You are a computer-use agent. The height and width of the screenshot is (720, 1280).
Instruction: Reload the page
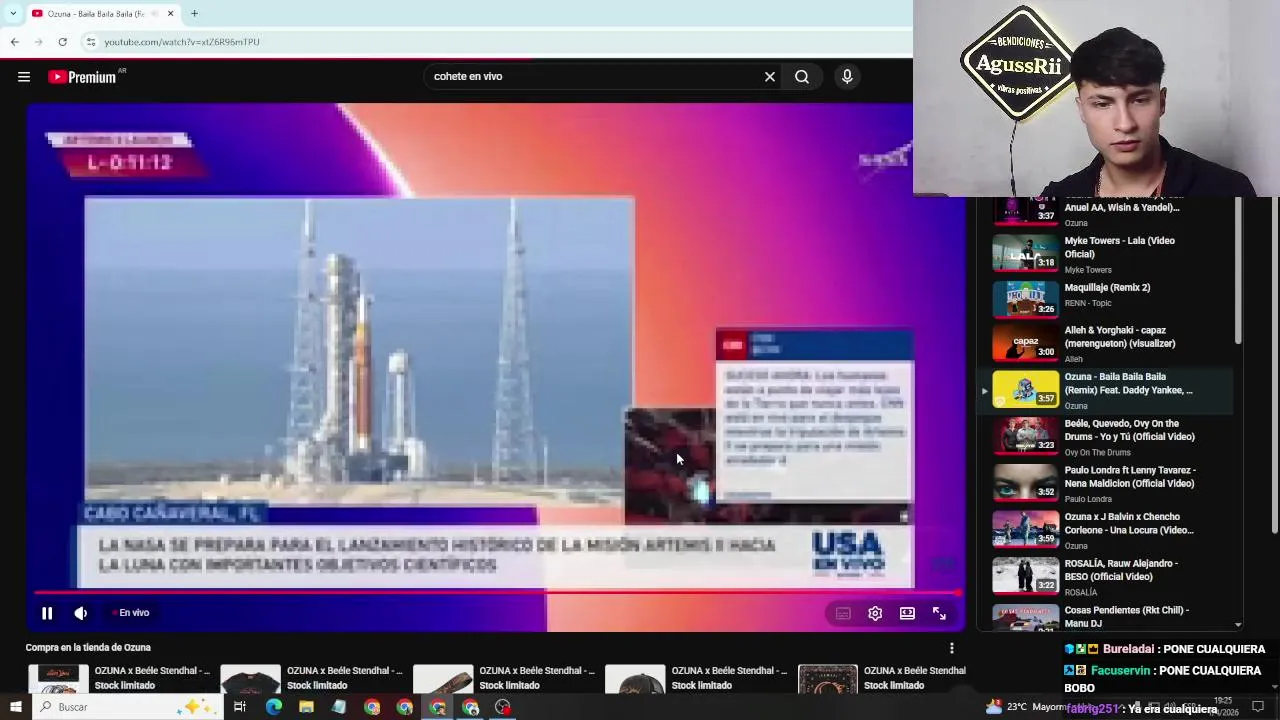[x=63, y=42]
